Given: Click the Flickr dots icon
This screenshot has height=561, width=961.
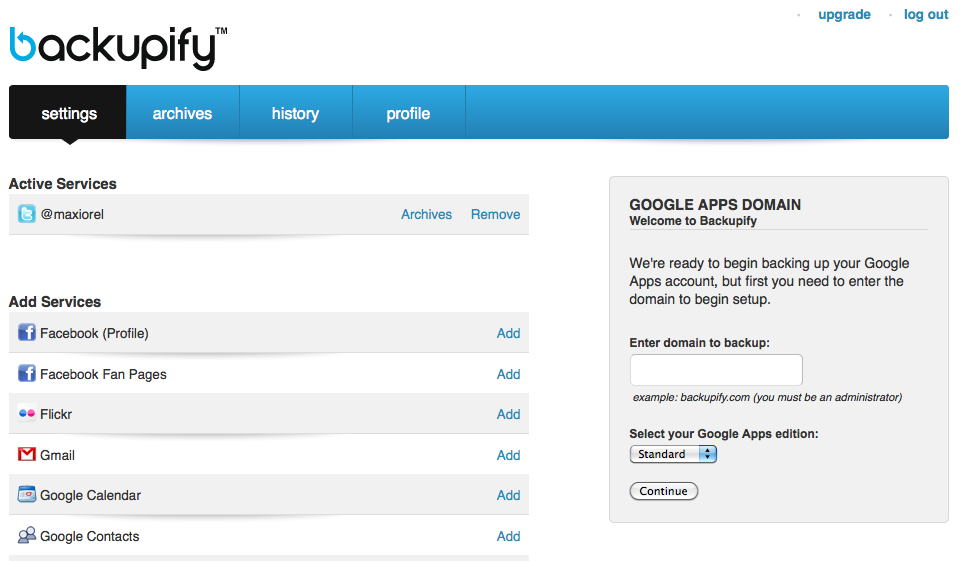Looking at the screenshot, I should pyautogui.click(x=26, y=413).
